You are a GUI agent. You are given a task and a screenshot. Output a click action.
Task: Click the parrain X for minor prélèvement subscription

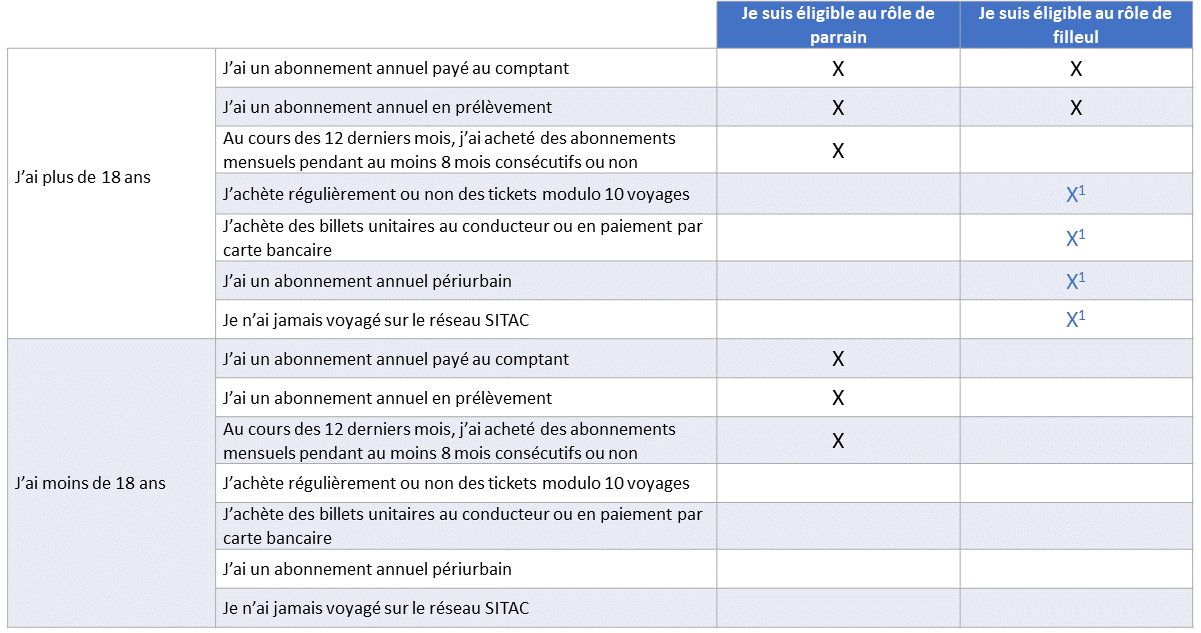(x=838, y=398)
